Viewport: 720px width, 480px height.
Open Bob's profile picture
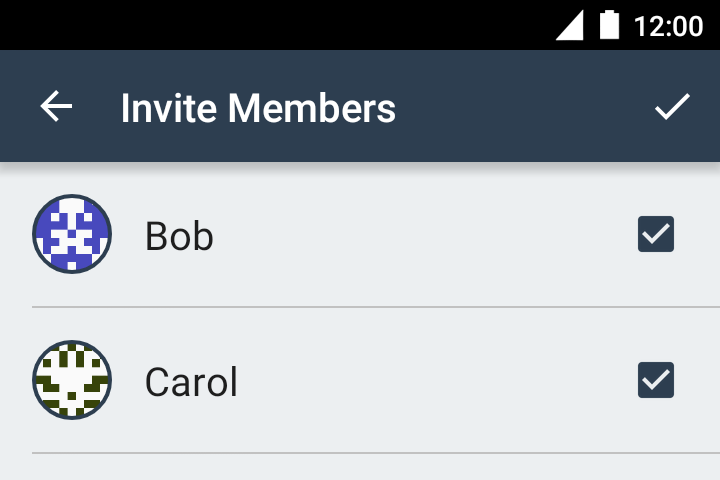point(72,234)
